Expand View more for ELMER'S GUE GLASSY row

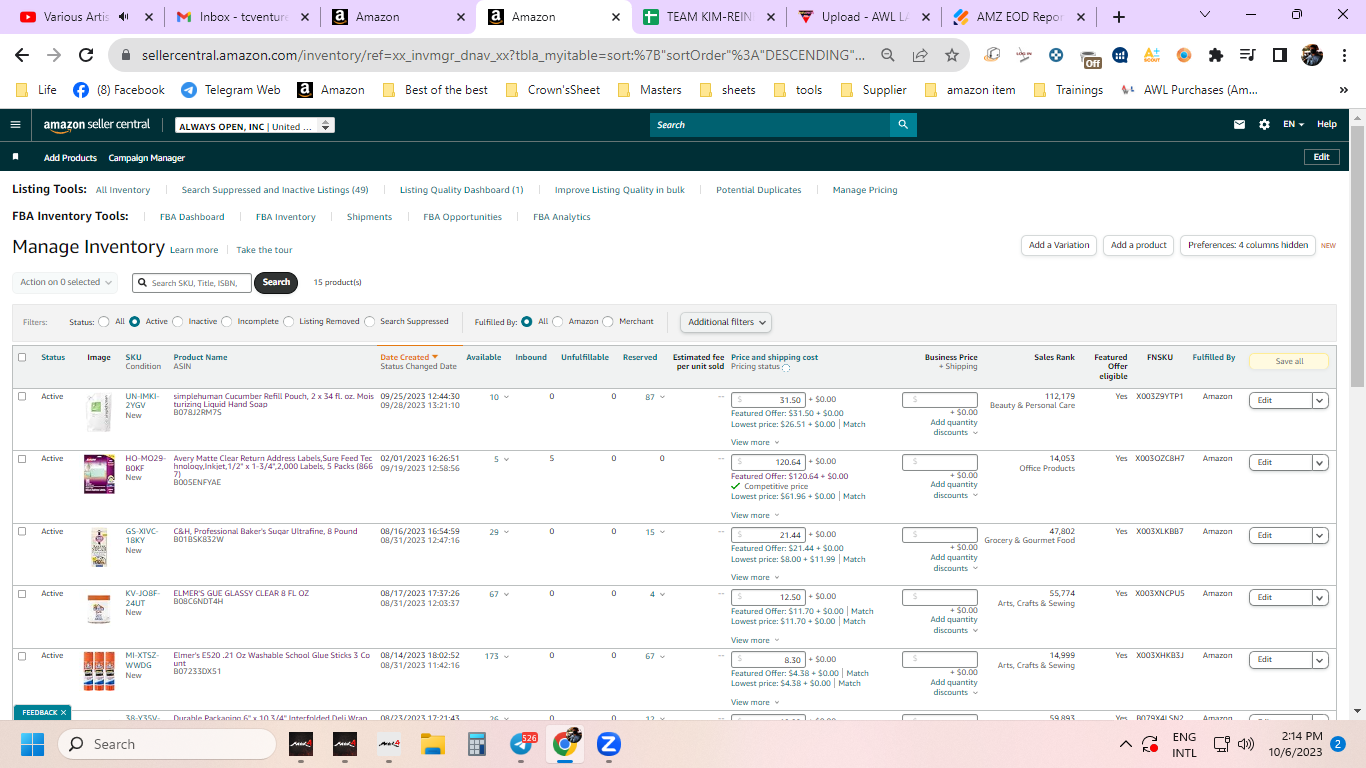(x=754, y=640)
